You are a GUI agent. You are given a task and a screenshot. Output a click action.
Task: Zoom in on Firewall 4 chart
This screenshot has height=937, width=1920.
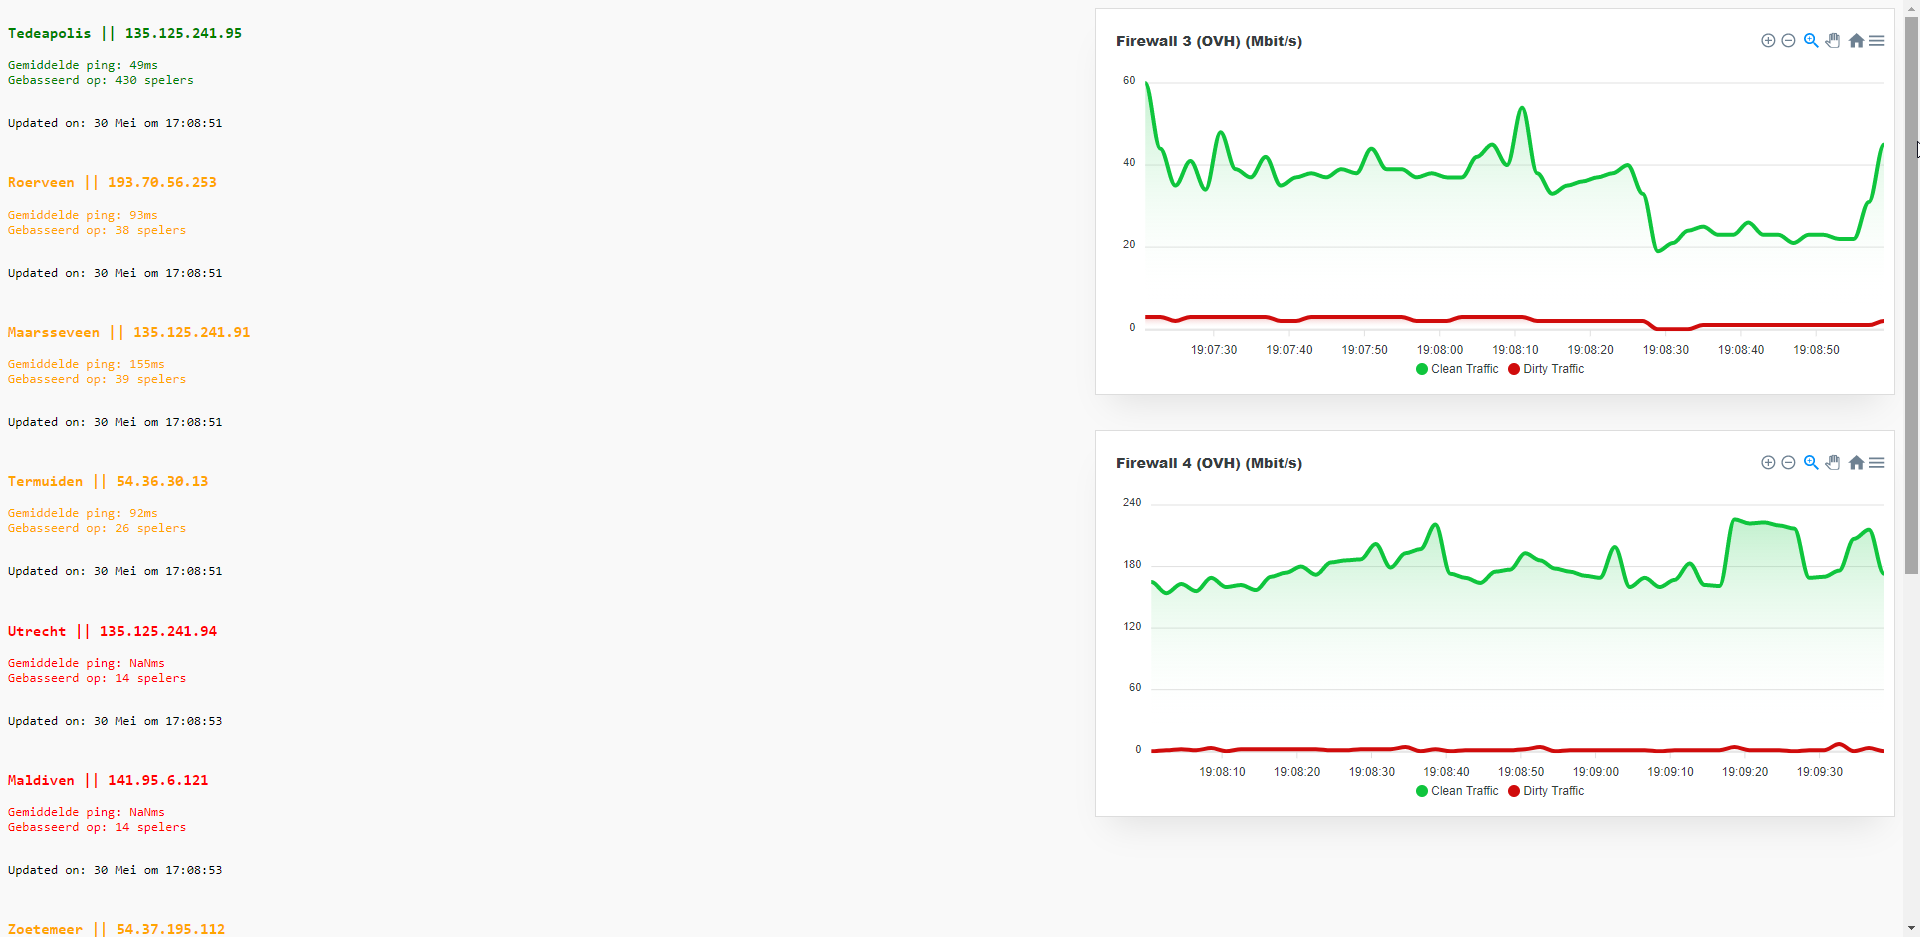coord(1768,463)
